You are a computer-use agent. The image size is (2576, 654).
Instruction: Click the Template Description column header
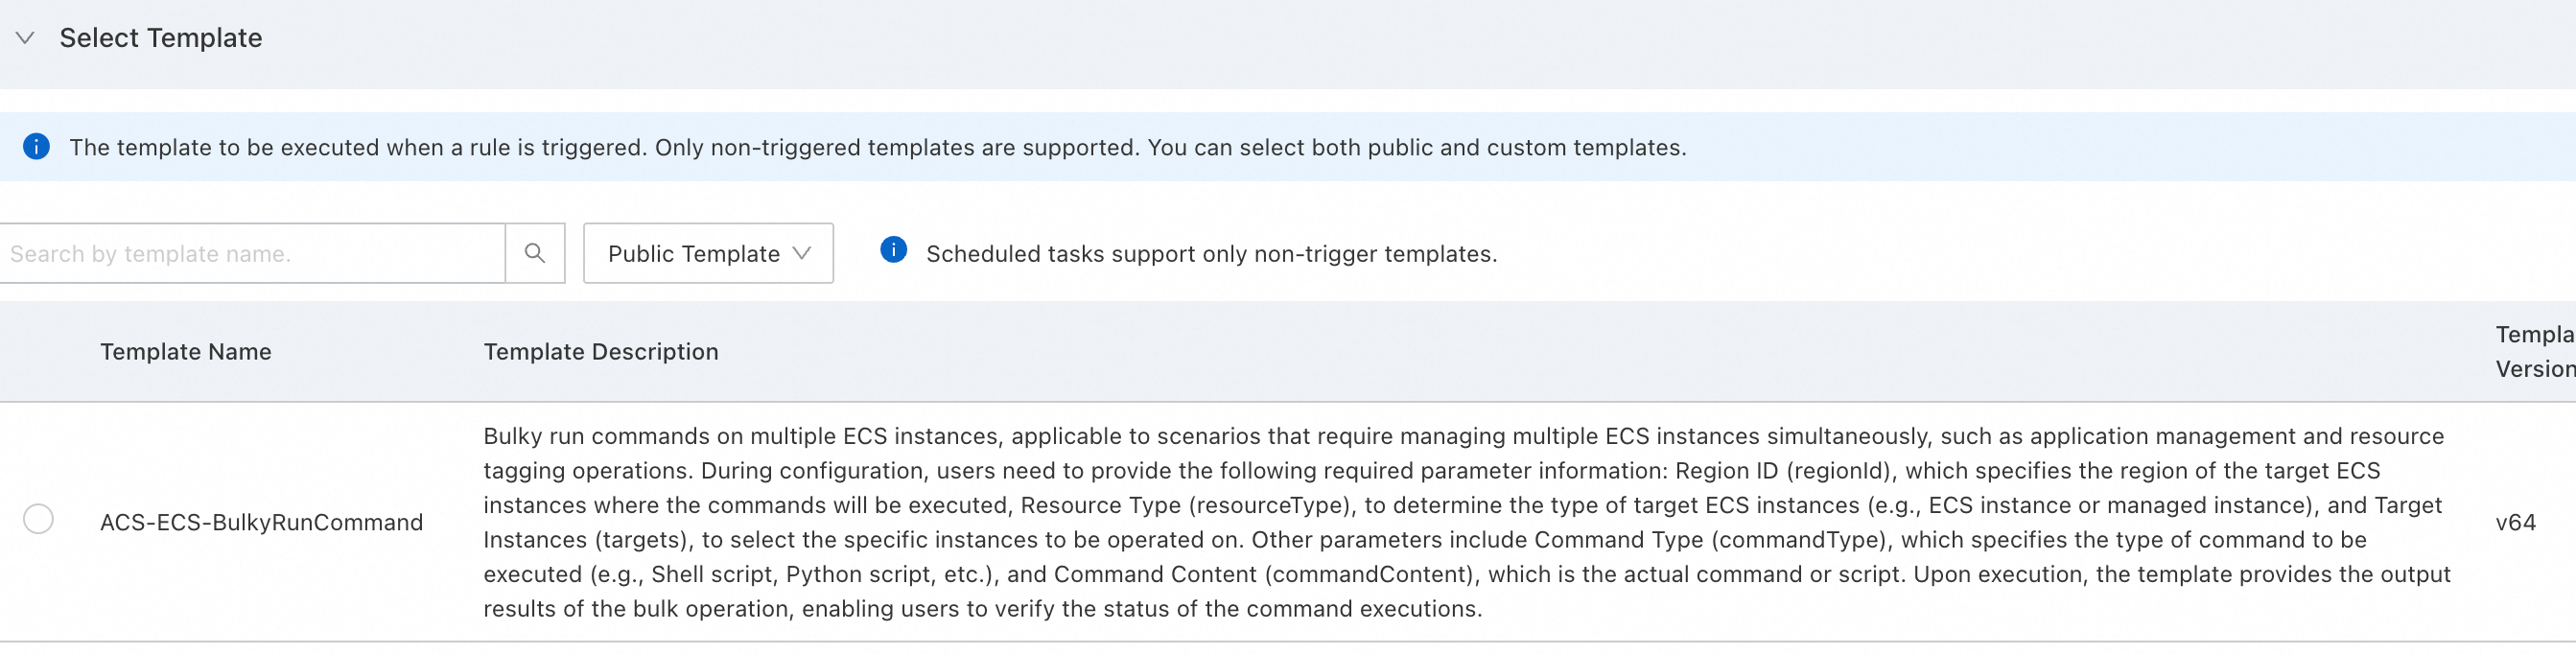(601, 352)
